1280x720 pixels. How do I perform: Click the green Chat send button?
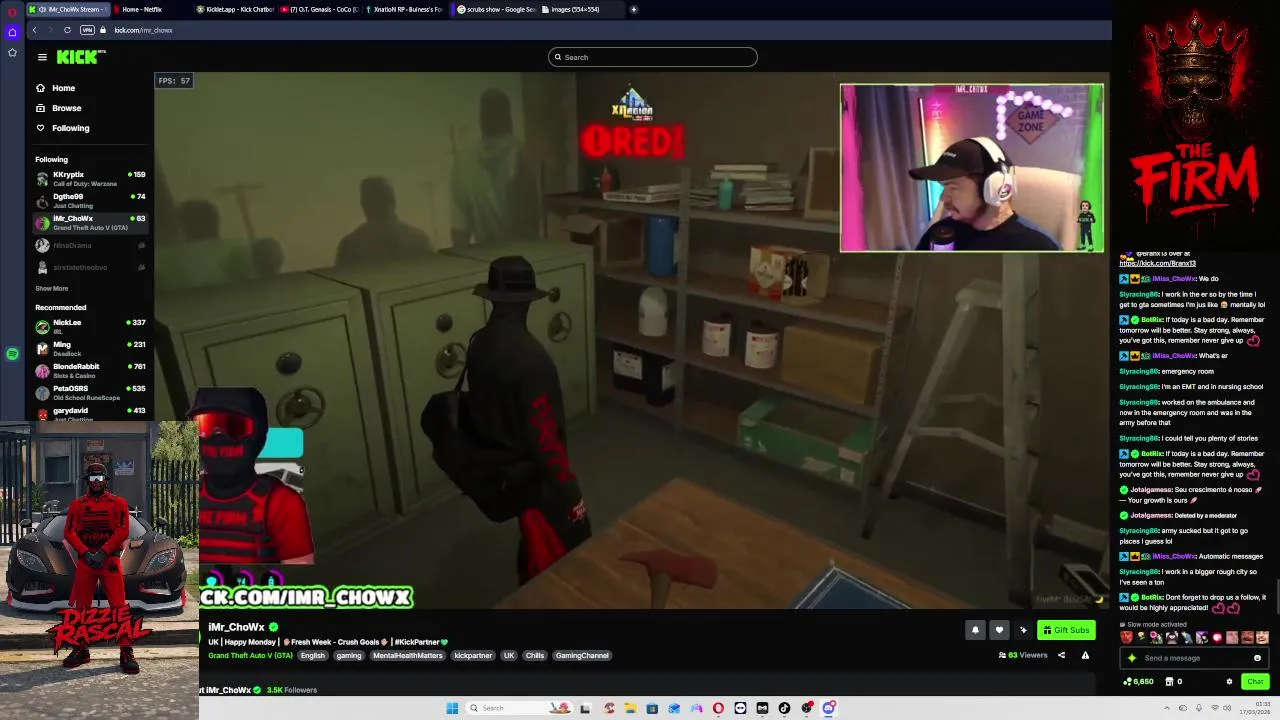tap(1255, 681)
